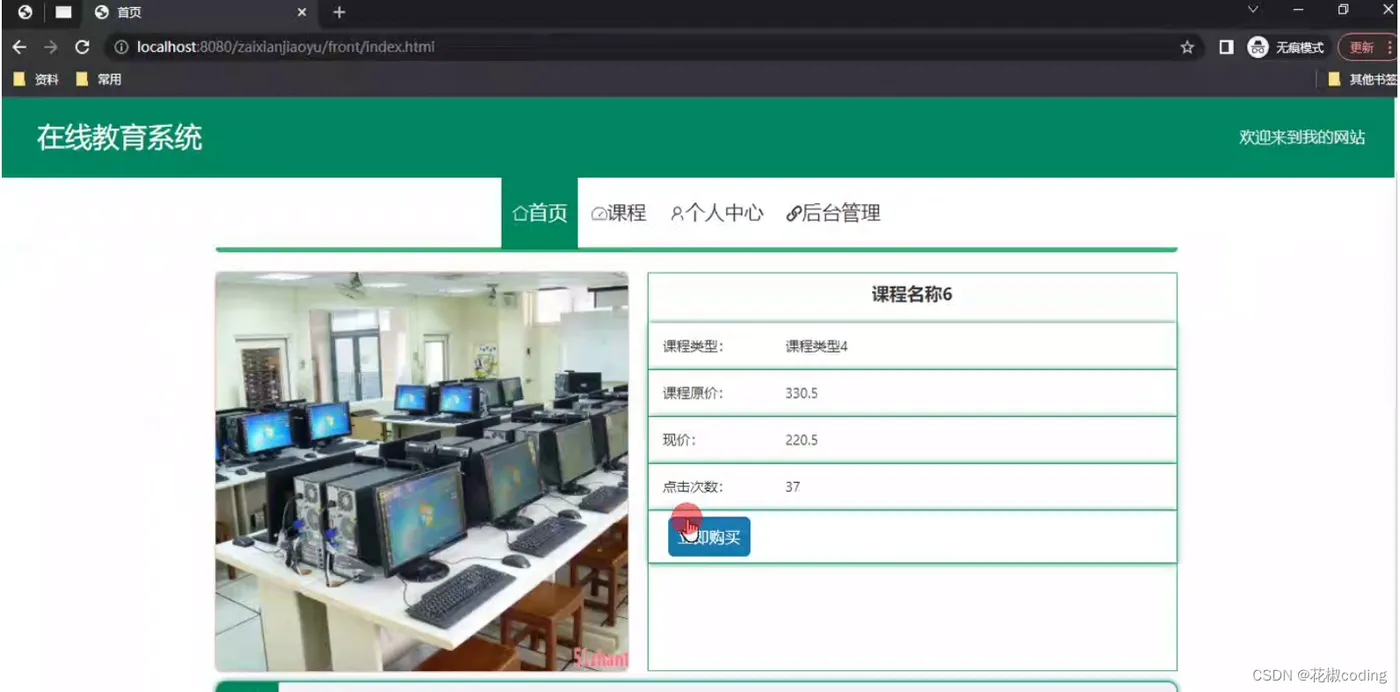Bookmark this page with the star icon
Viewport: 1400px width, 692px height.
pyautogui.click(x=1187, y=47)
